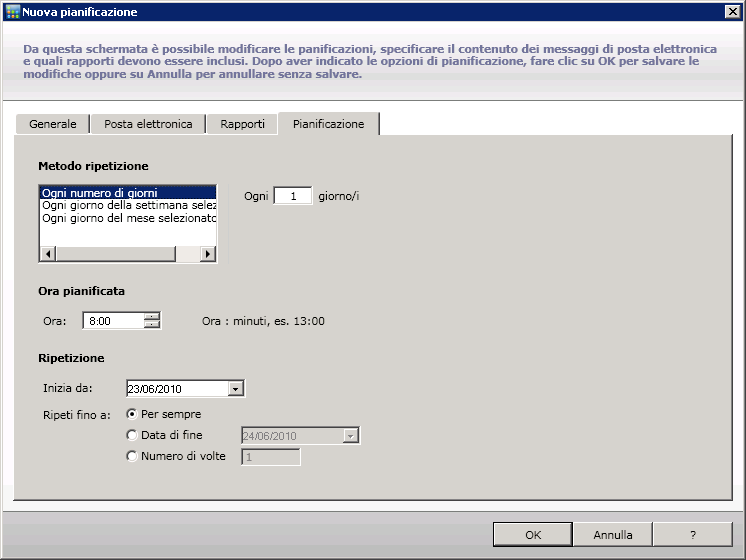Click the start date text 23/06/2010

click(155, 389)
